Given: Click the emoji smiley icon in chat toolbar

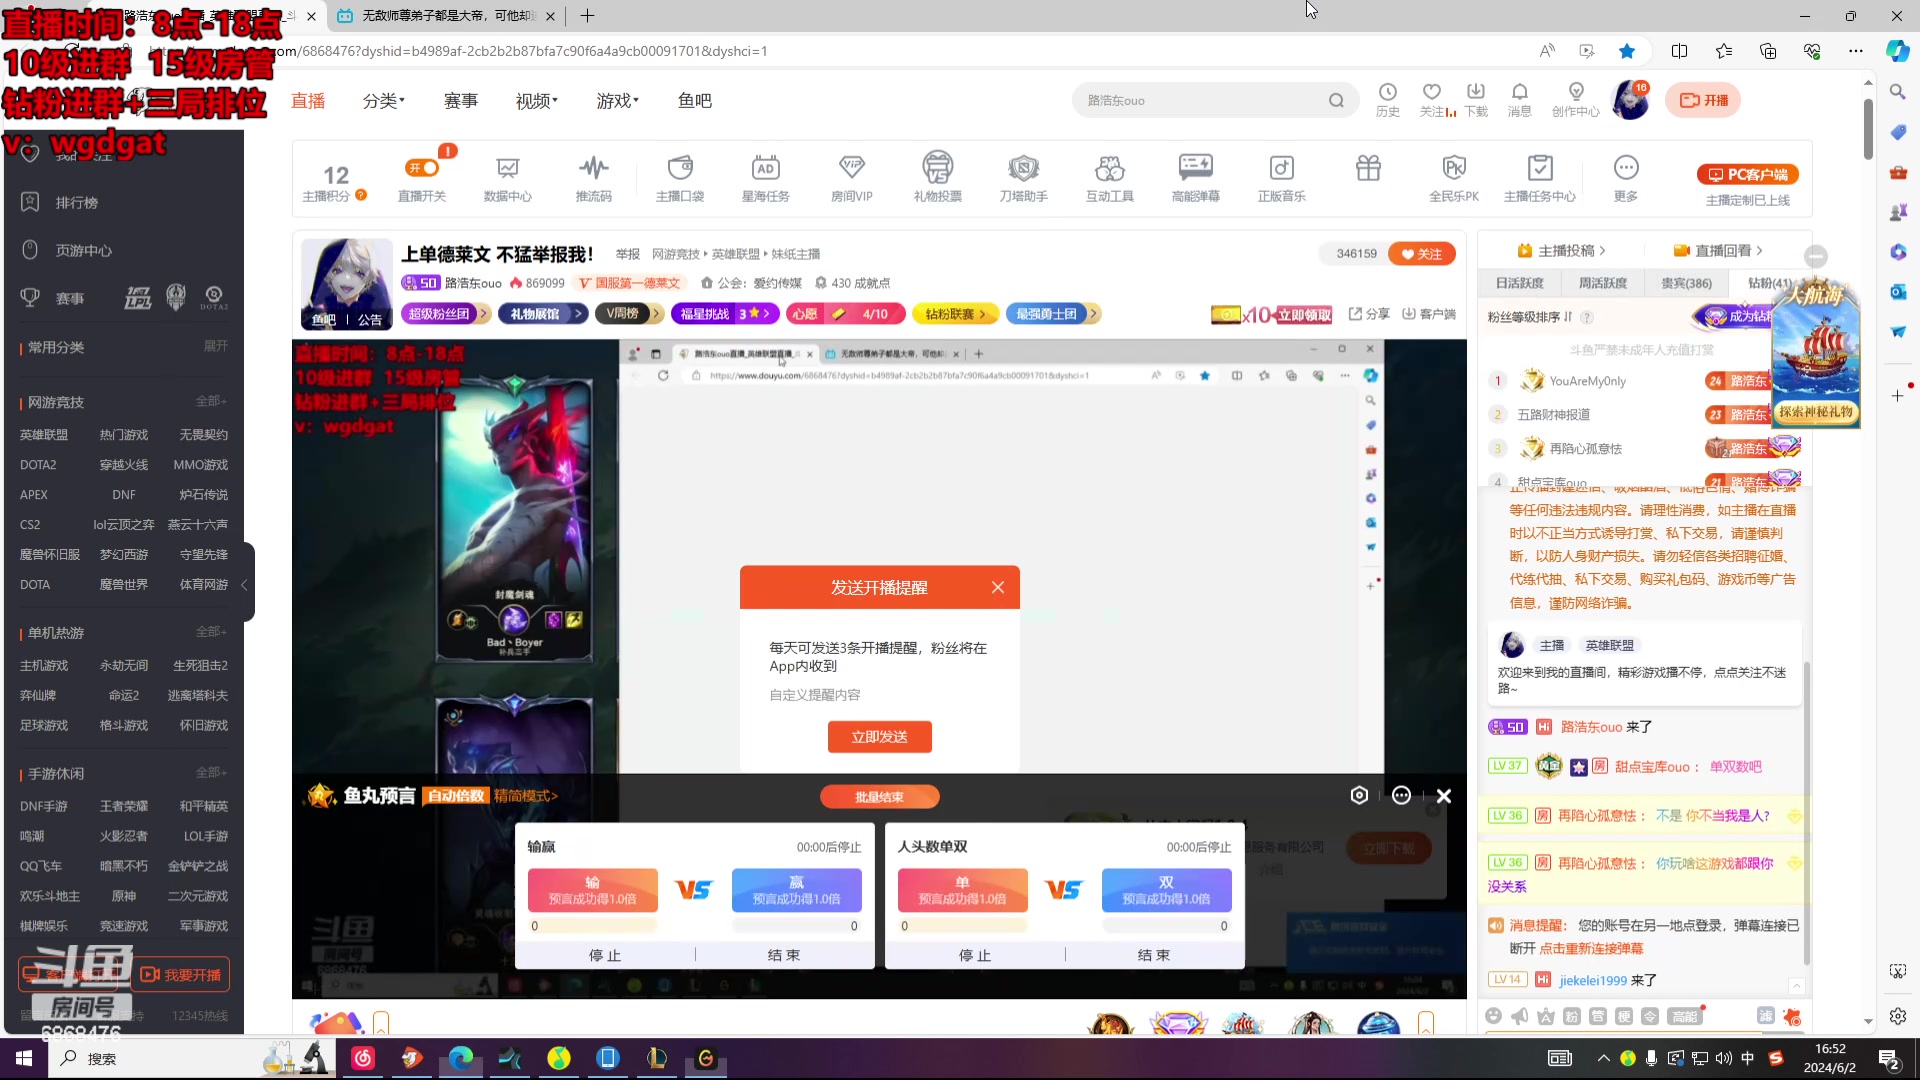Looking at the screenshot, I should click(x=1493, y=1016).
